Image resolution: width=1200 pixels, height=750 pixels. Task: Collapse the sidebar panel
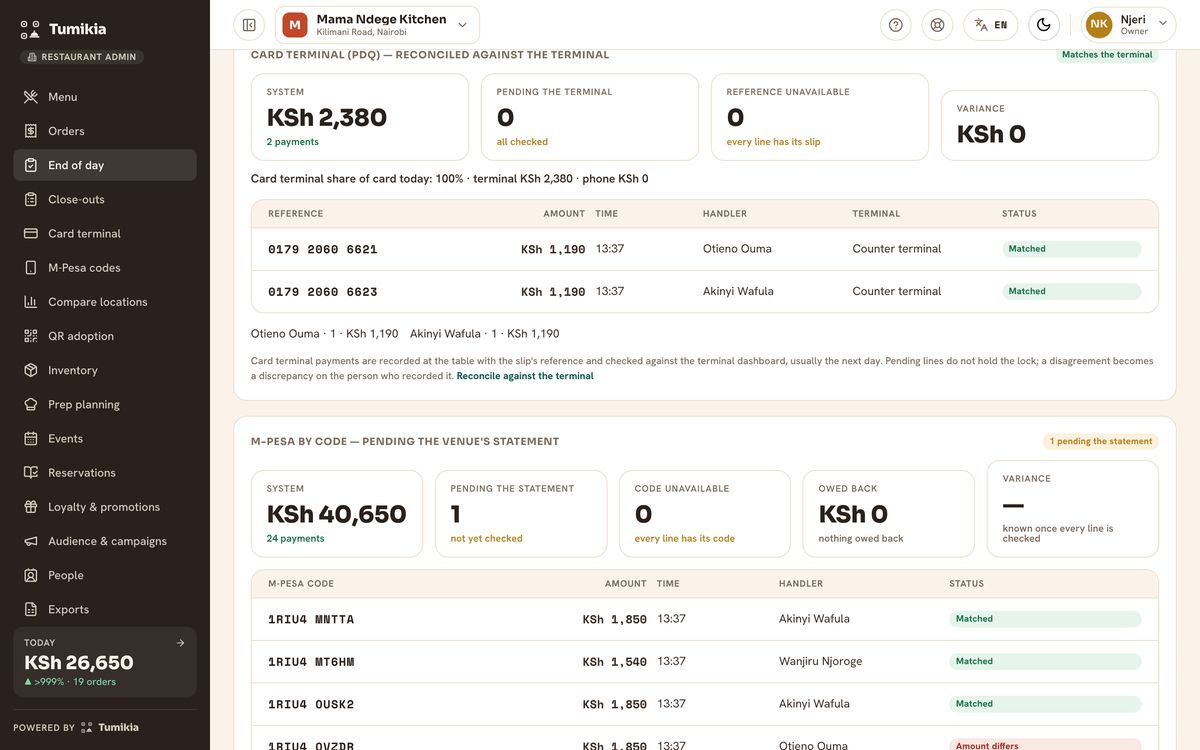tap(249, 25)
